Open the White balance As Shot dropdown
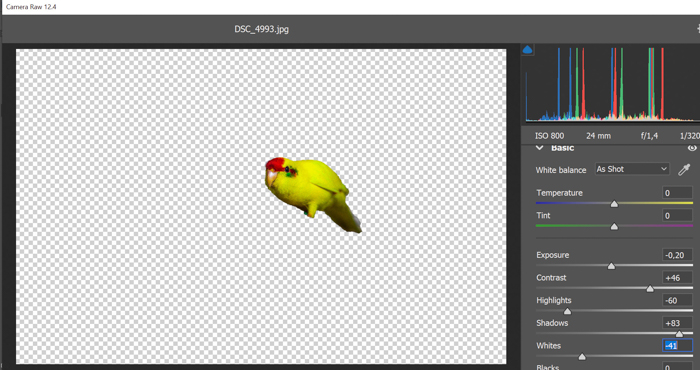 pos(632,169)
